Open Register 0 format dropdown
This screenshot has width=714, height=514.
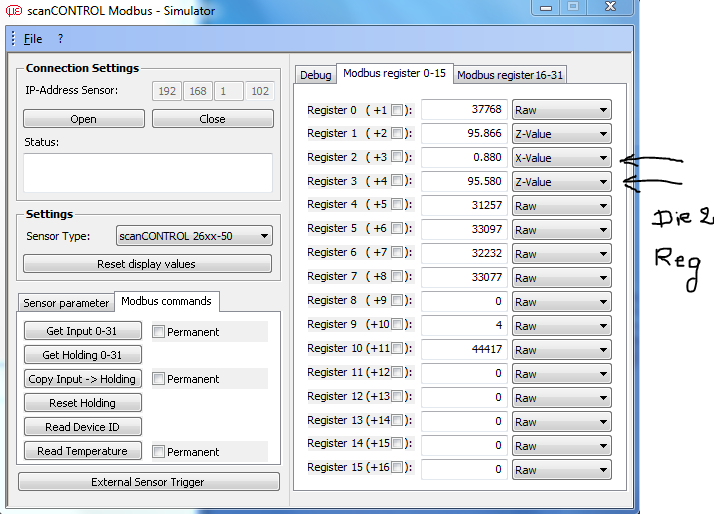pyautogui.click(x=561, y=110)
